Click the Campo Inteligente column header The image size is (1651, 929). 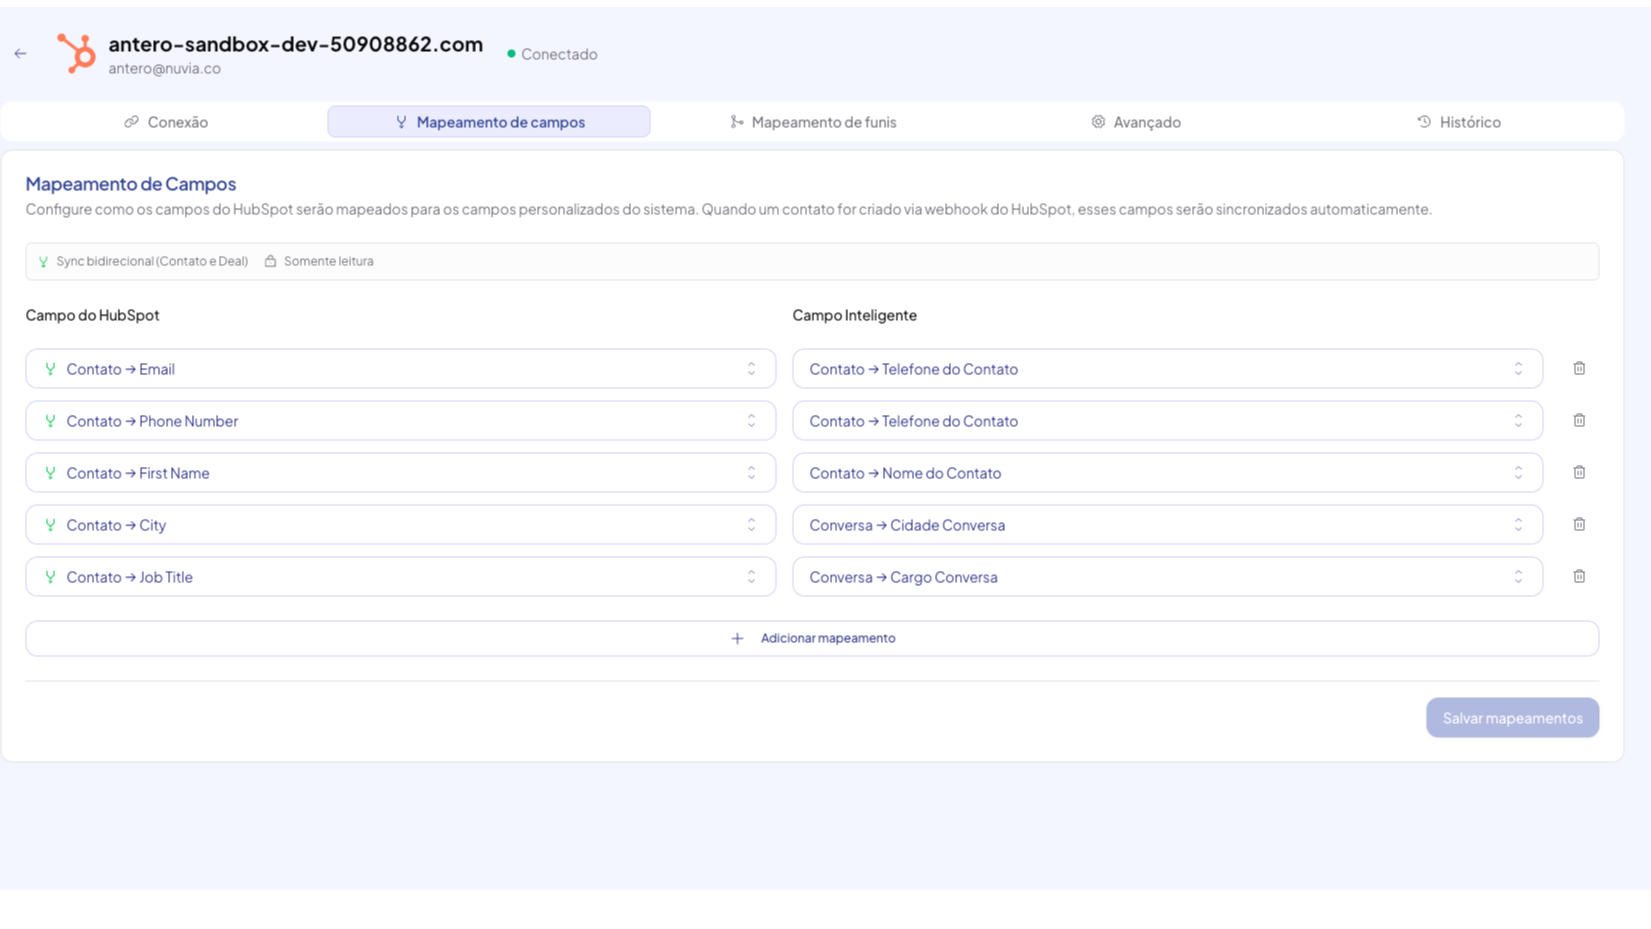point(855,315)
